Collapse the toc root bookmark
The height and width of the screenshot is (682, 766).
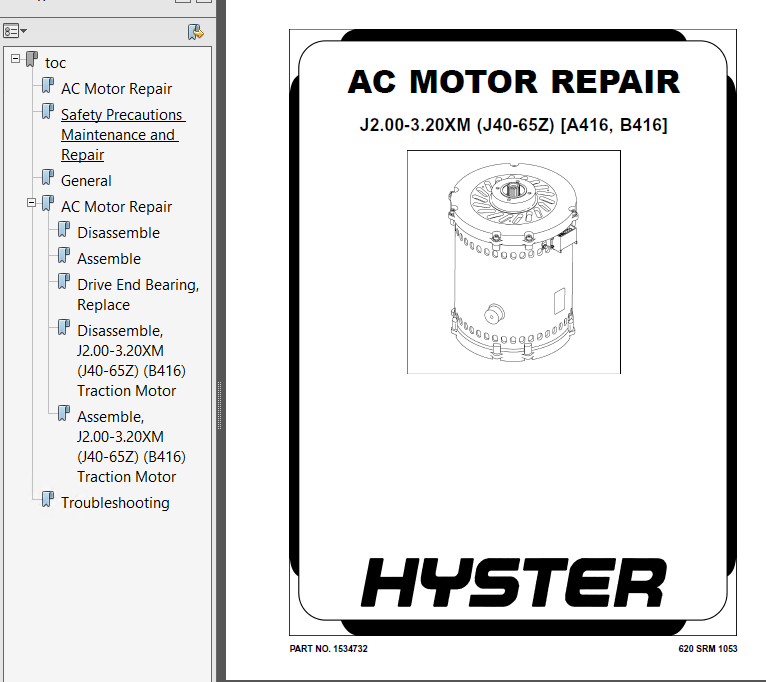click(x=16, y=59)
